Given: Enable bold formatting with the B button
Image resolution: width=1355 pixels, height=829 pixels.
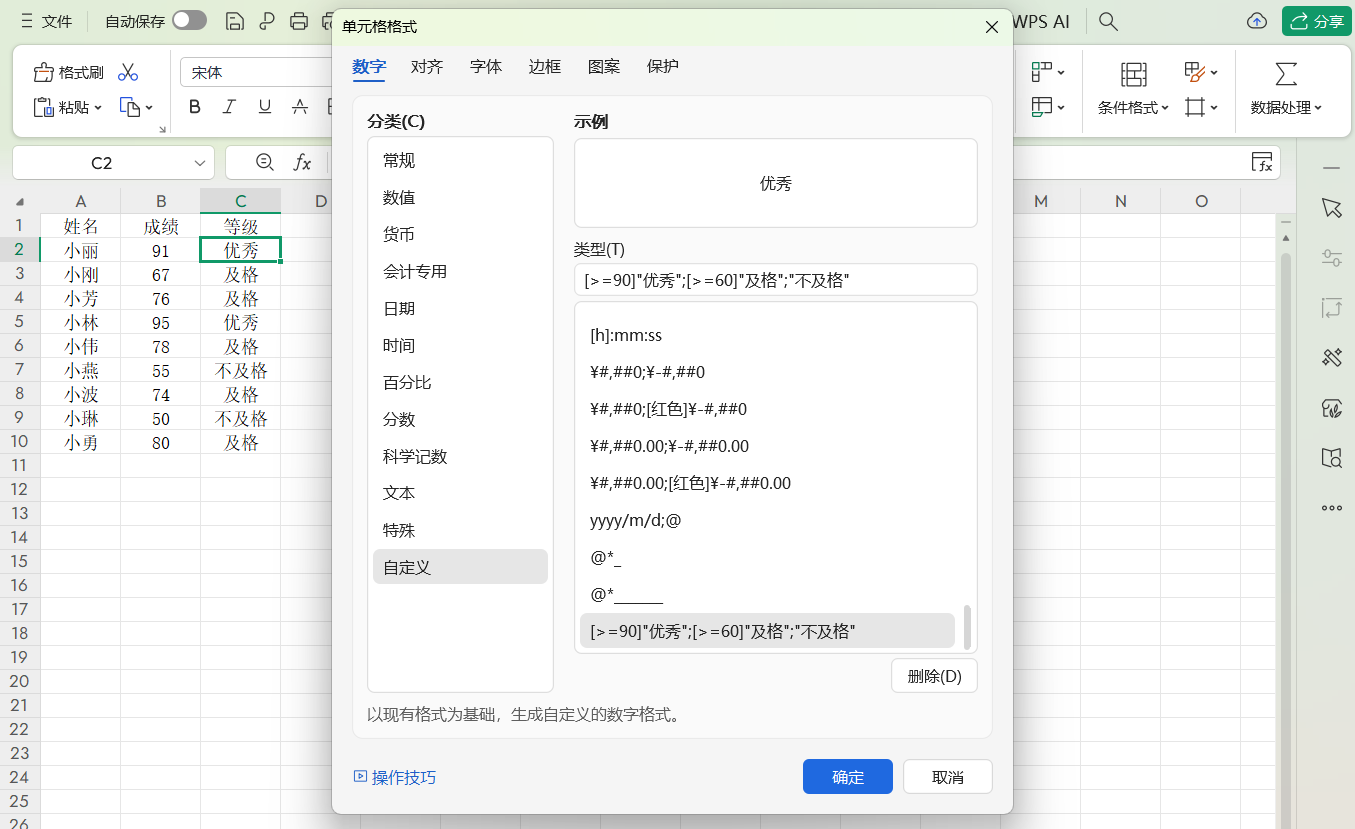Looking at the screenshot, I should click(x=194, y=106).
